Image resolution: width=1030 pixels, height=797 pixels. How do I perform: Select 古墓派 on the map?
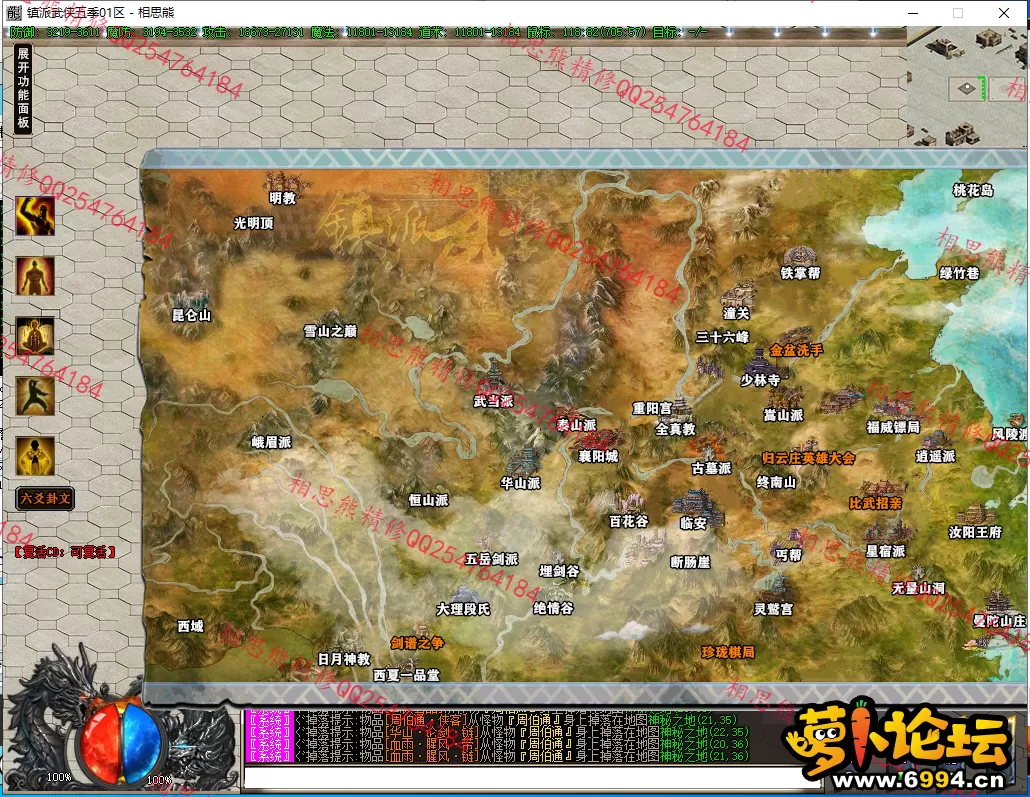[711, 468]
